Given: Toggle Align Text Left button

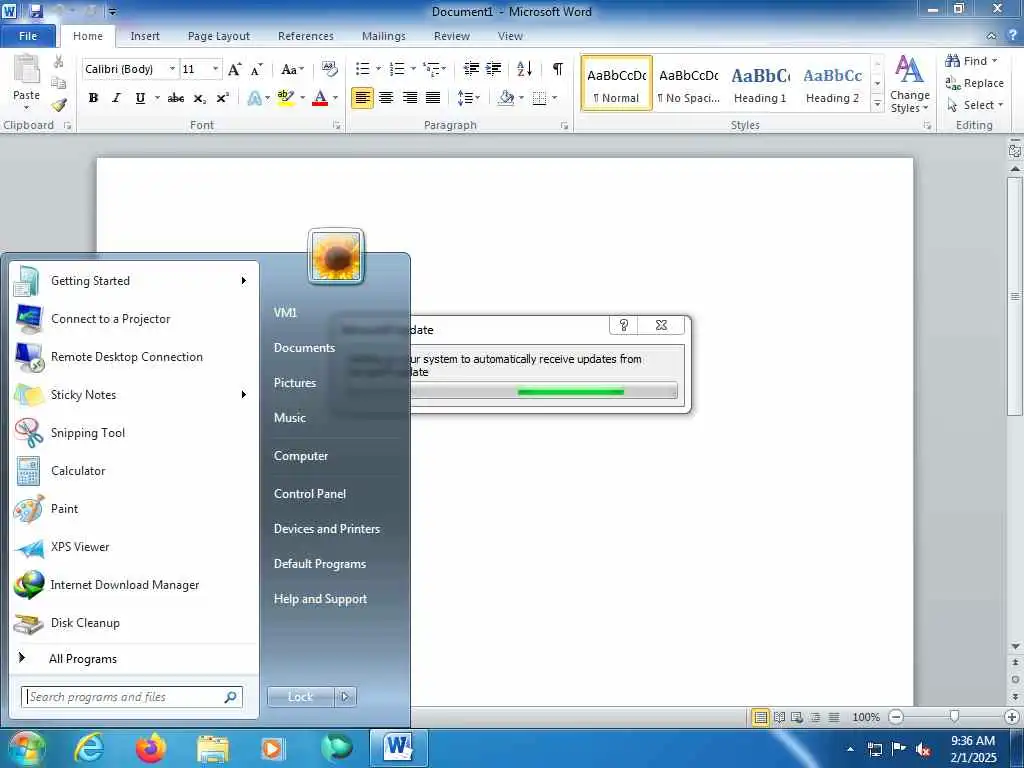Looking at the screenshot, I should 362,98.
